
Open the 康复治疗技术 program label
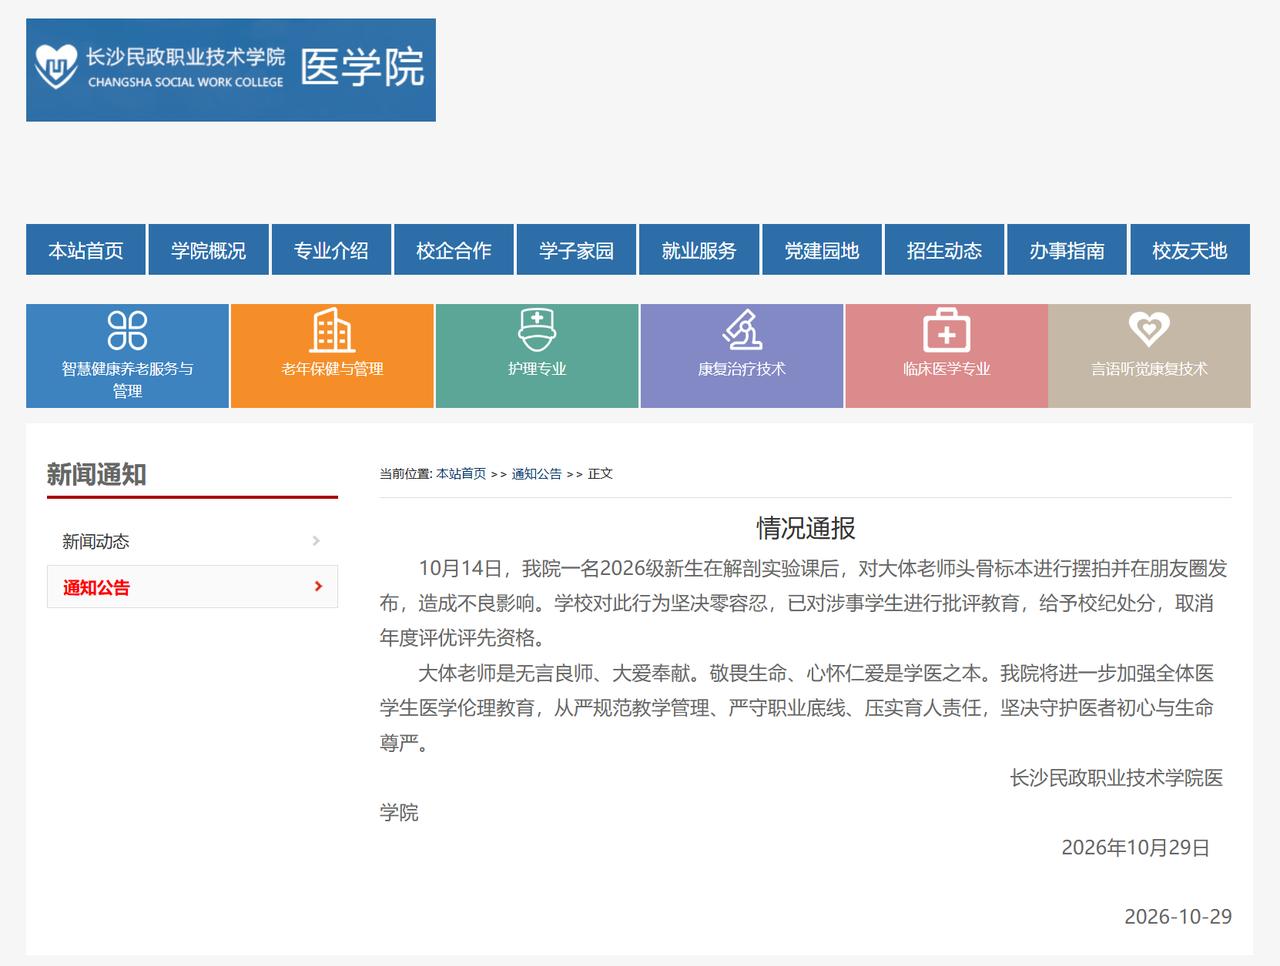pyautogui.click(x=742, y=369)
